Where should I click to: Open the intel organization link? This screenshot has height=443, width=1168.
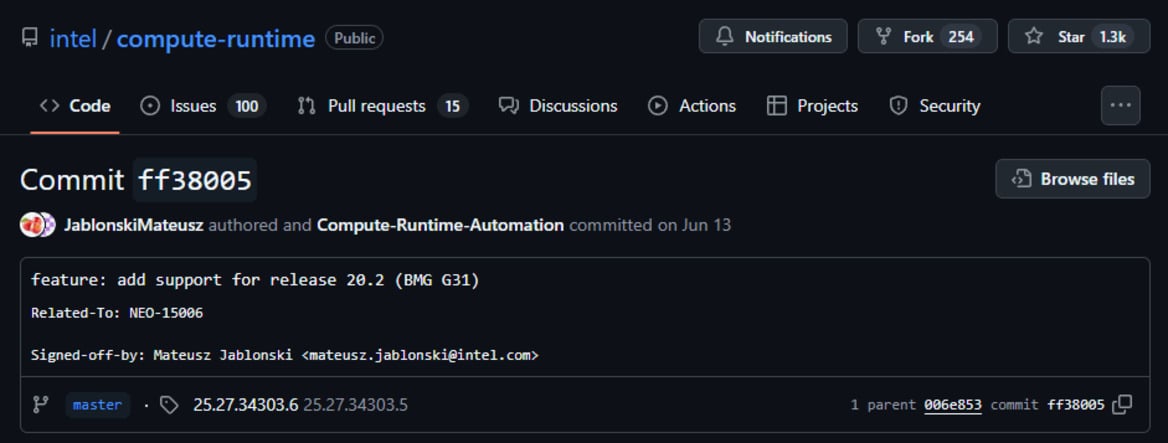(73, 38)
